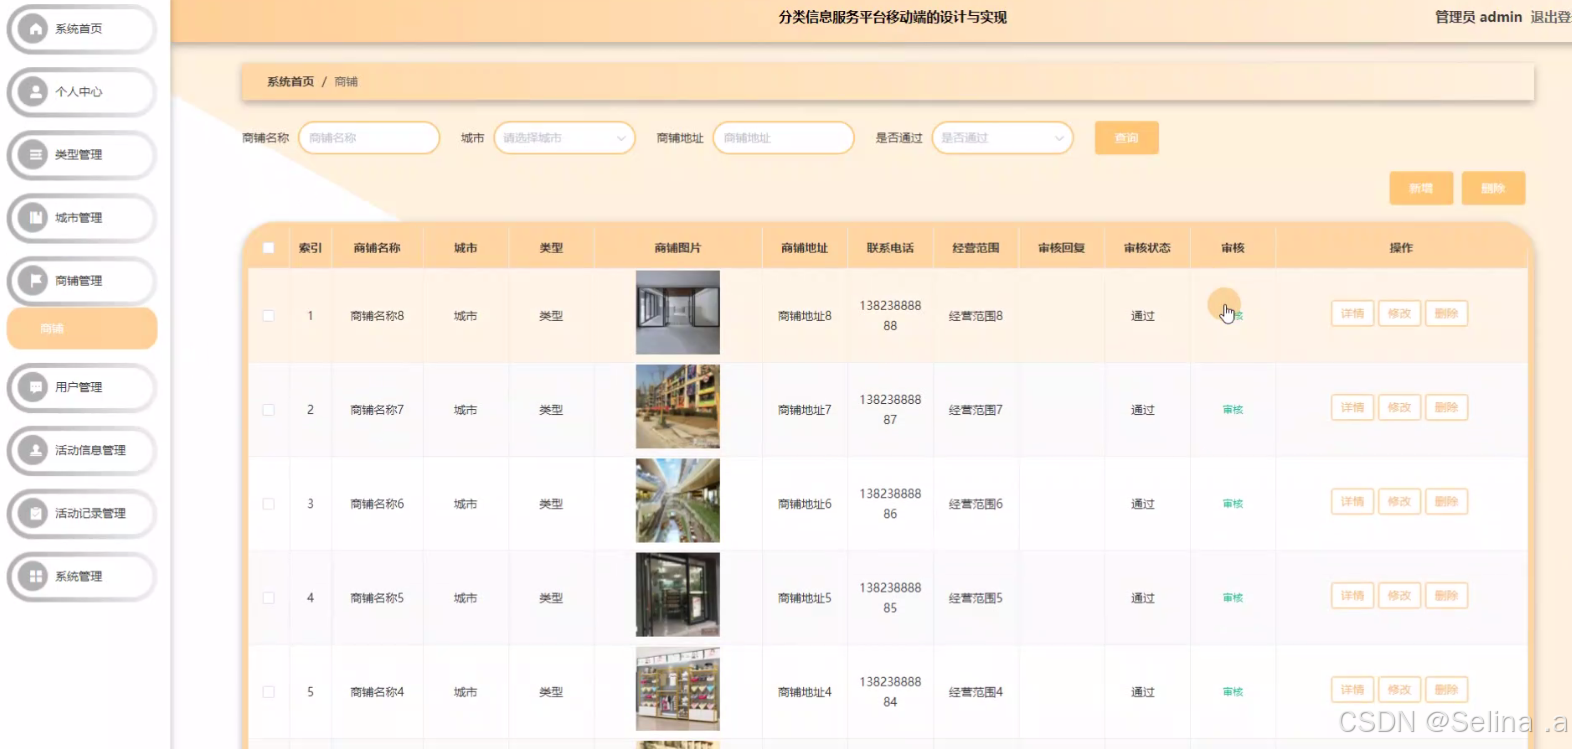This screenshot has height=749, width=1572.
Task: Click 退出登录 at top right
Action: coord(1551,17)
